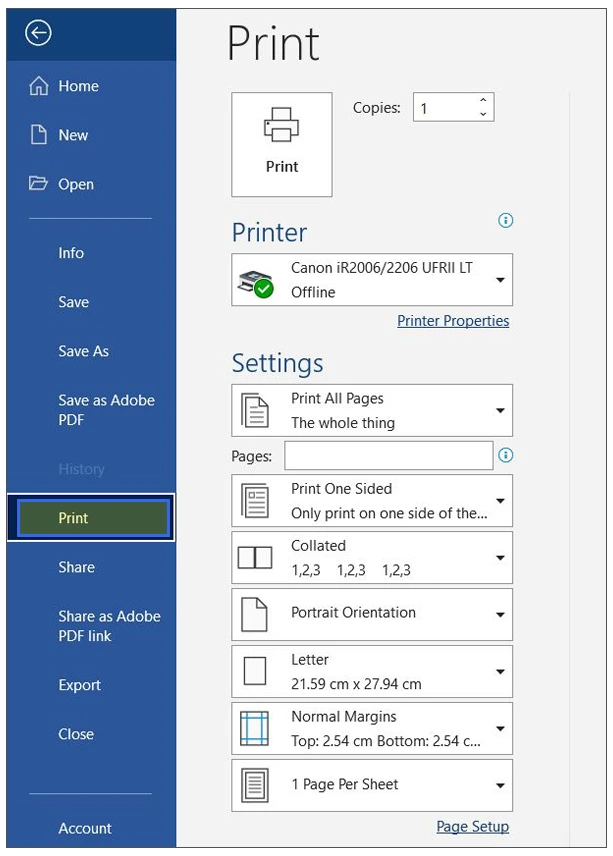613x856 pixels.
Task: Select Home in the sidebar
Action: [78, 86]
